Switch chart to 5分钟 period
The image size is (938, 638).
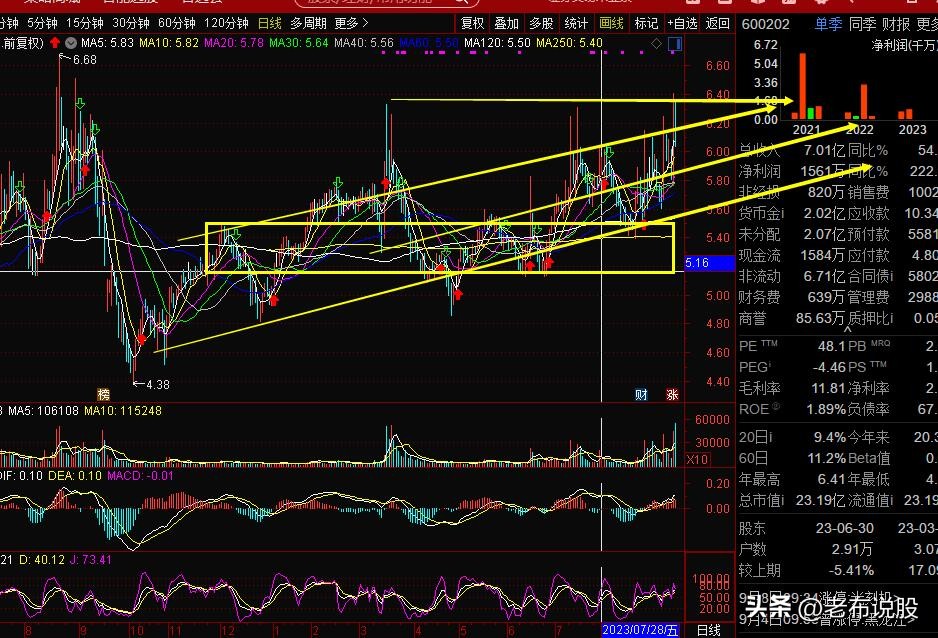[x=42, y=23]
